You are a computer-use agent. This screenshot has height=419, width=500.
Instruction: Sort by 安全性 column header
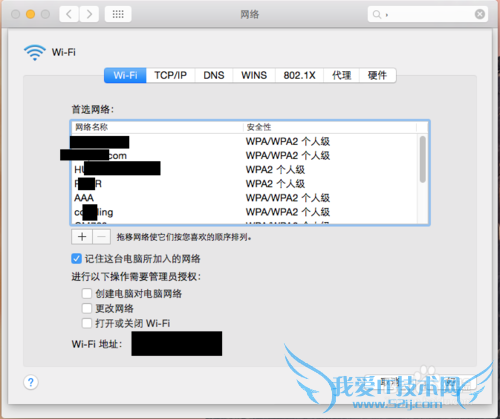pos(330,127)
